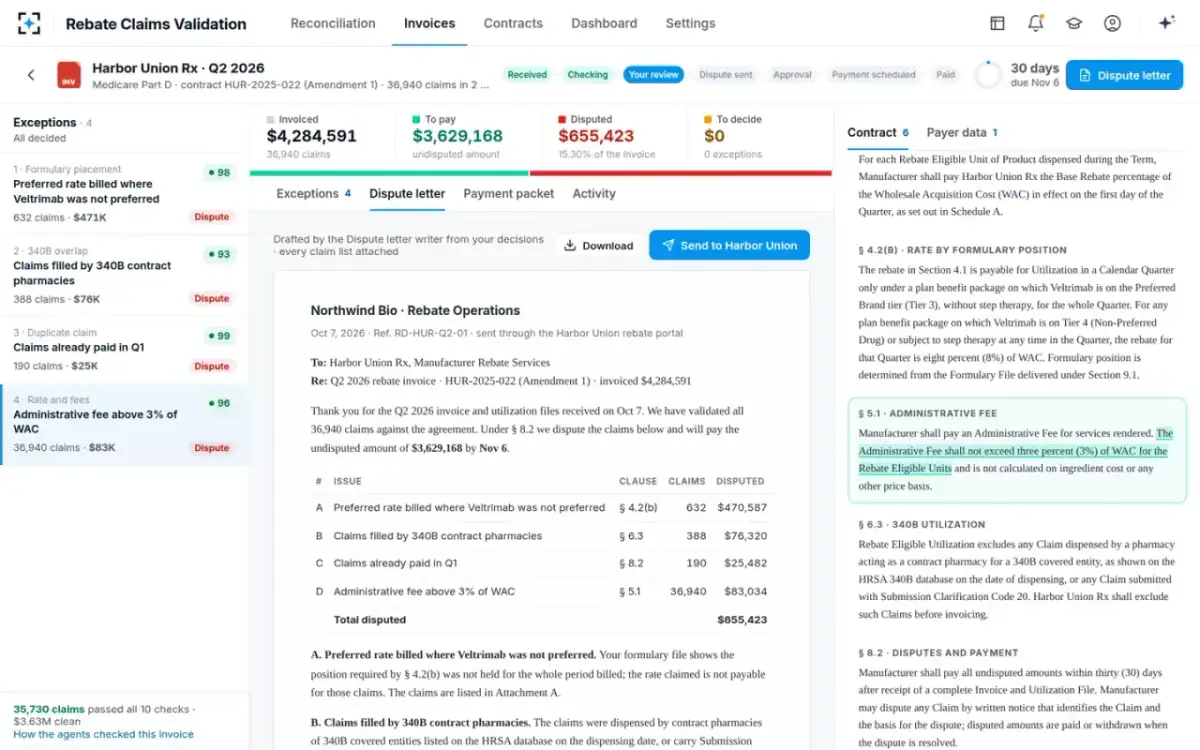
Task: Click the § 6.3 340B Utilization heading
Action: (921, 524)
